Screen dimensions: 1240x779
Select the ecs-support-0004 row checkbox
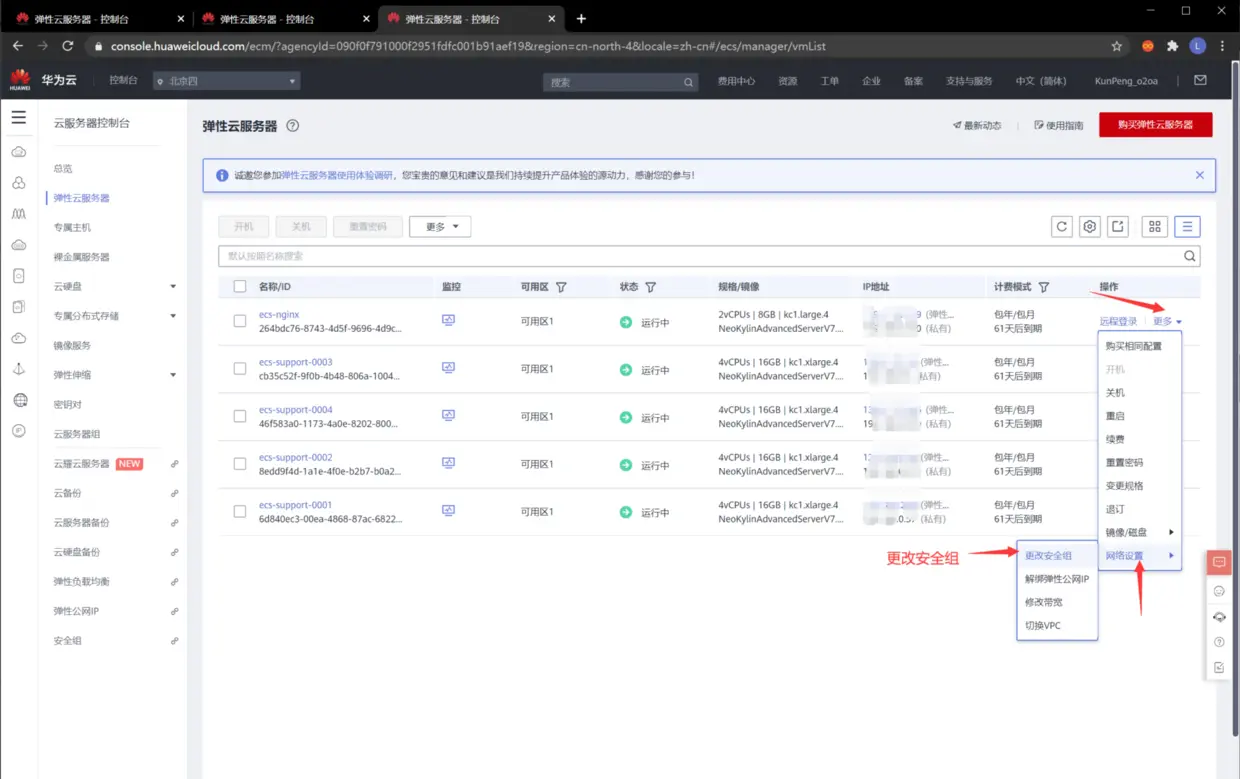[240, 416]
